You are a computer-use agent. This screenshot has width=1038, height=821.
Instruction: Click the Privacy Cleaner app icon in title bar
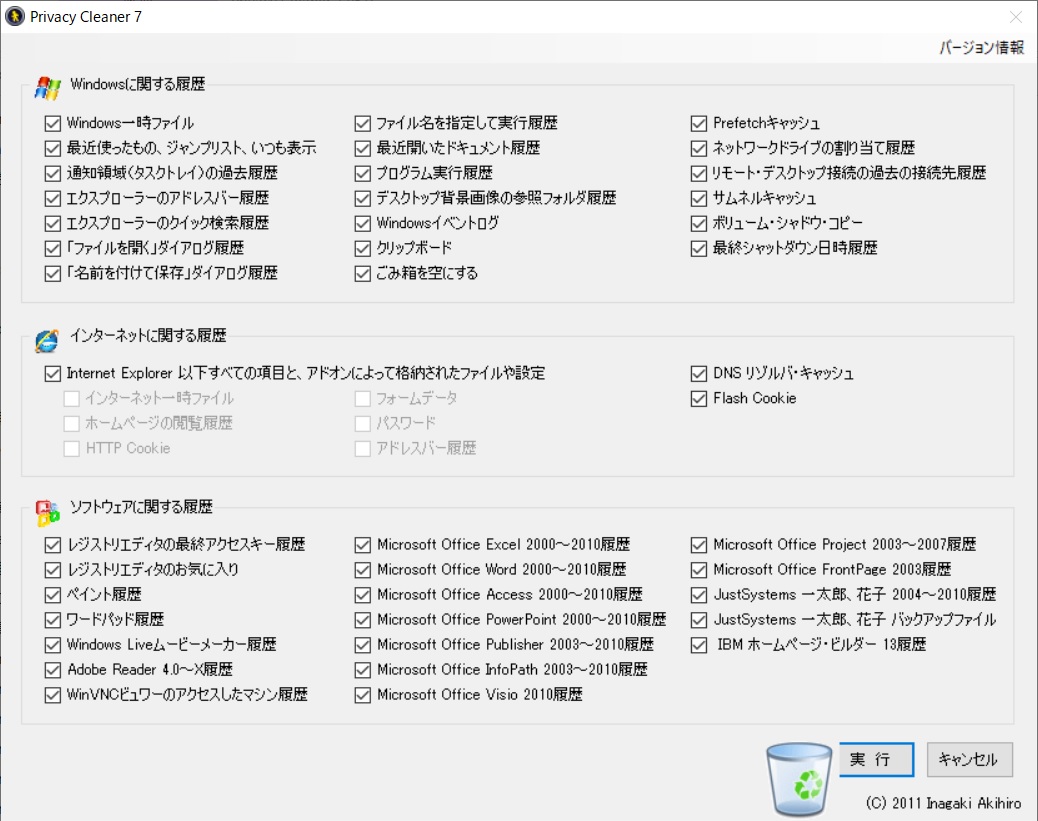pos(15,17)
